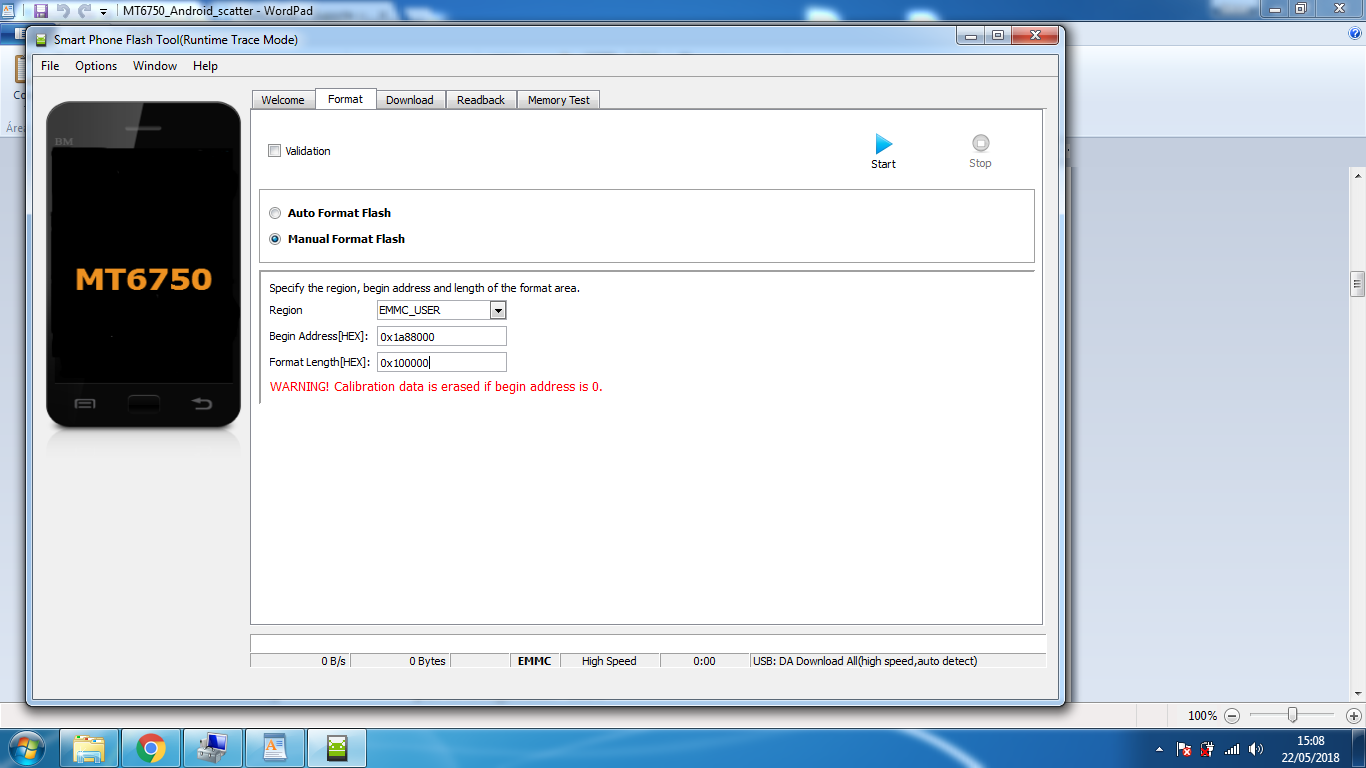1366x768 pixels.
Task: Click the power plug battery tray icon
Action: click(x=1208, y=749)
